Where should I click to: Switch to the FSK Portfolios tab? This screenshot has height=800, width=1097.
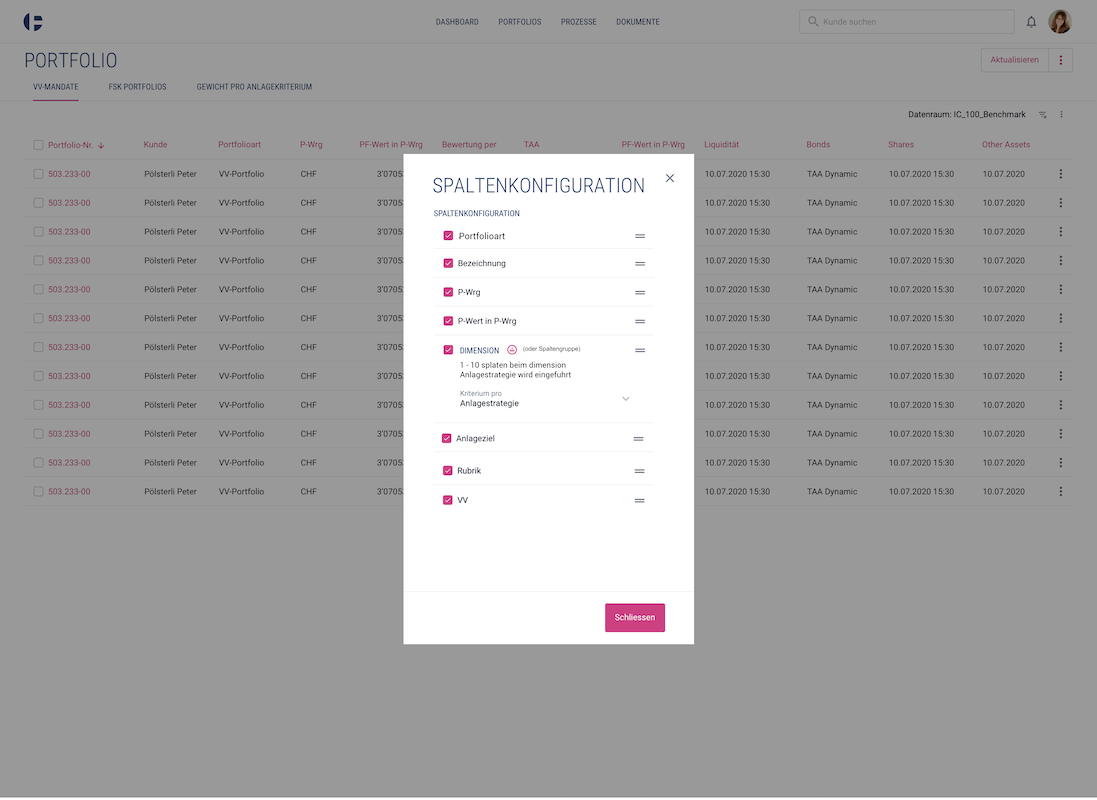point(137,87)
